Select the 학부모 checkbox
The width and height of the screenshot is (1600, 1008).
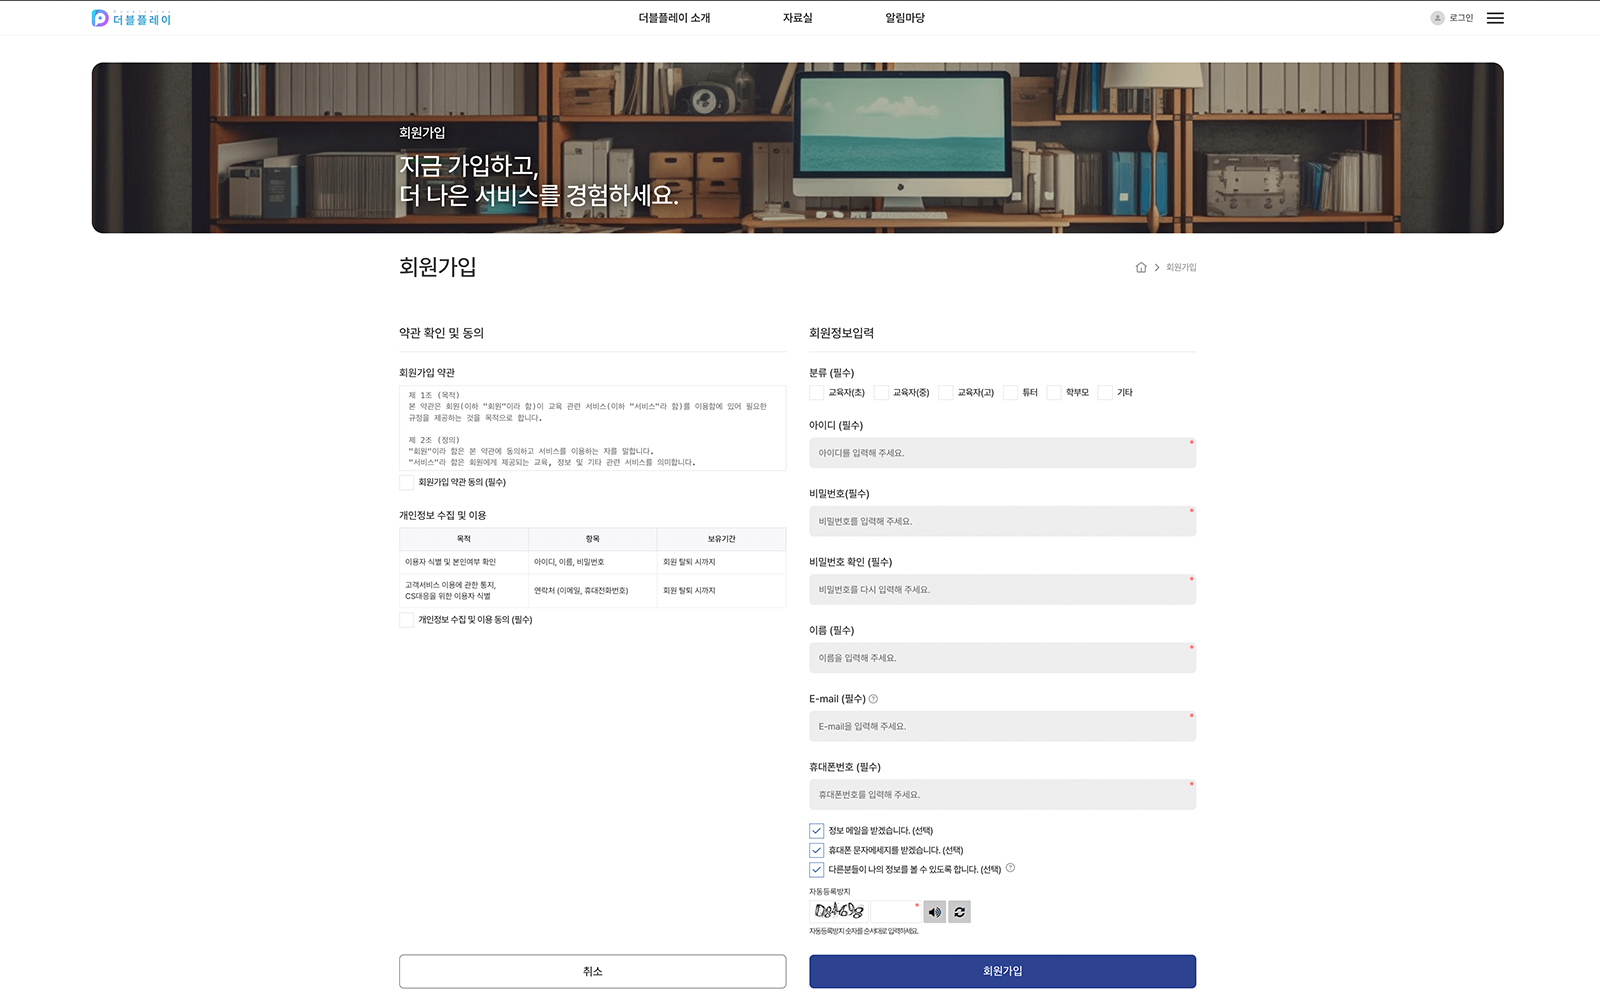[1054, 393]
